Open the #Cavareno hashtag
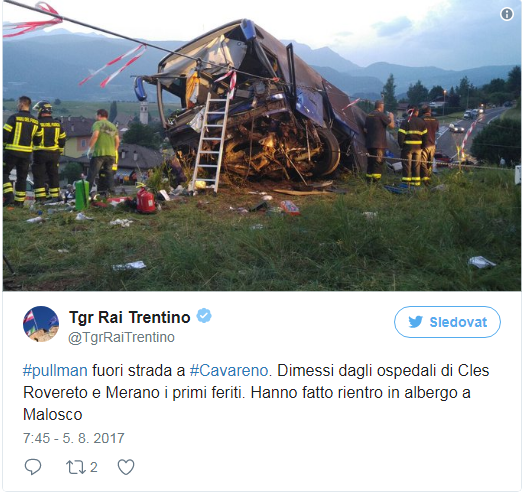Viewport: 524px width, 492px height. coord(229,371)
